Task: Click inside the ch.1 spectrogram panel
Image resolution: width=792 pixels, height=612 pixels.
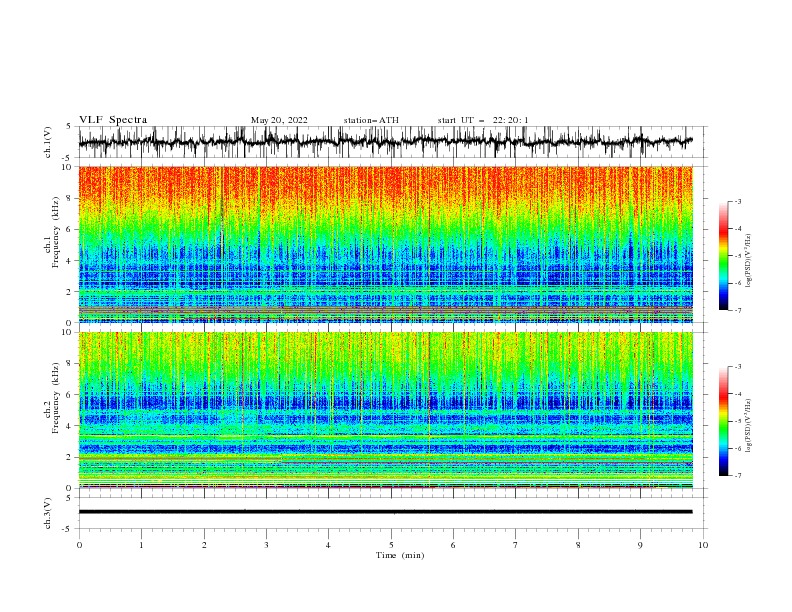Action: point(386,244)
